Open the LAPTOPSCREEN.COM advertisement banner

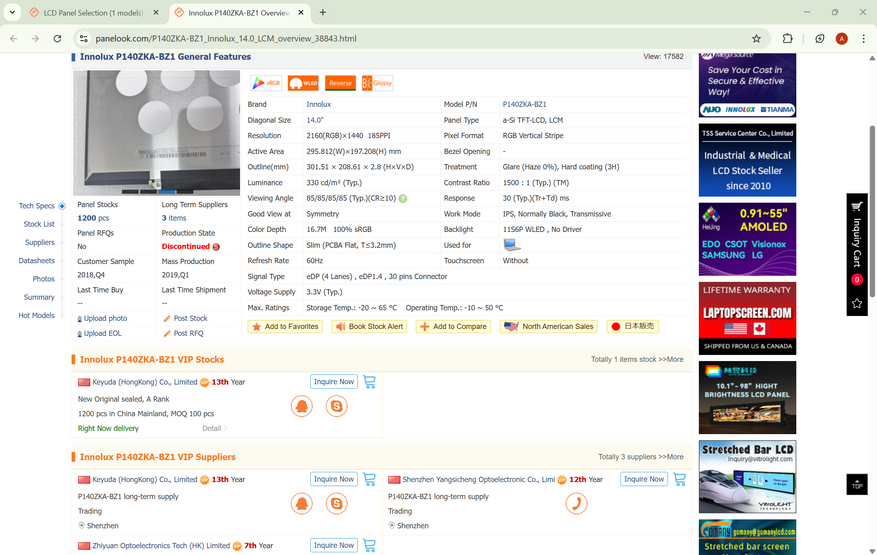[748, 318]
